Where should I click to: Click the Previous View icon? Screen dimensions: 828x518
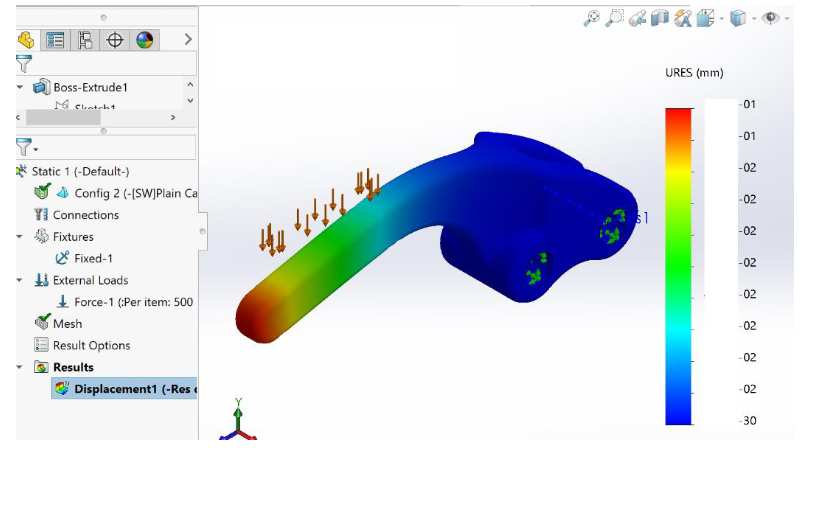click(637, 18)
